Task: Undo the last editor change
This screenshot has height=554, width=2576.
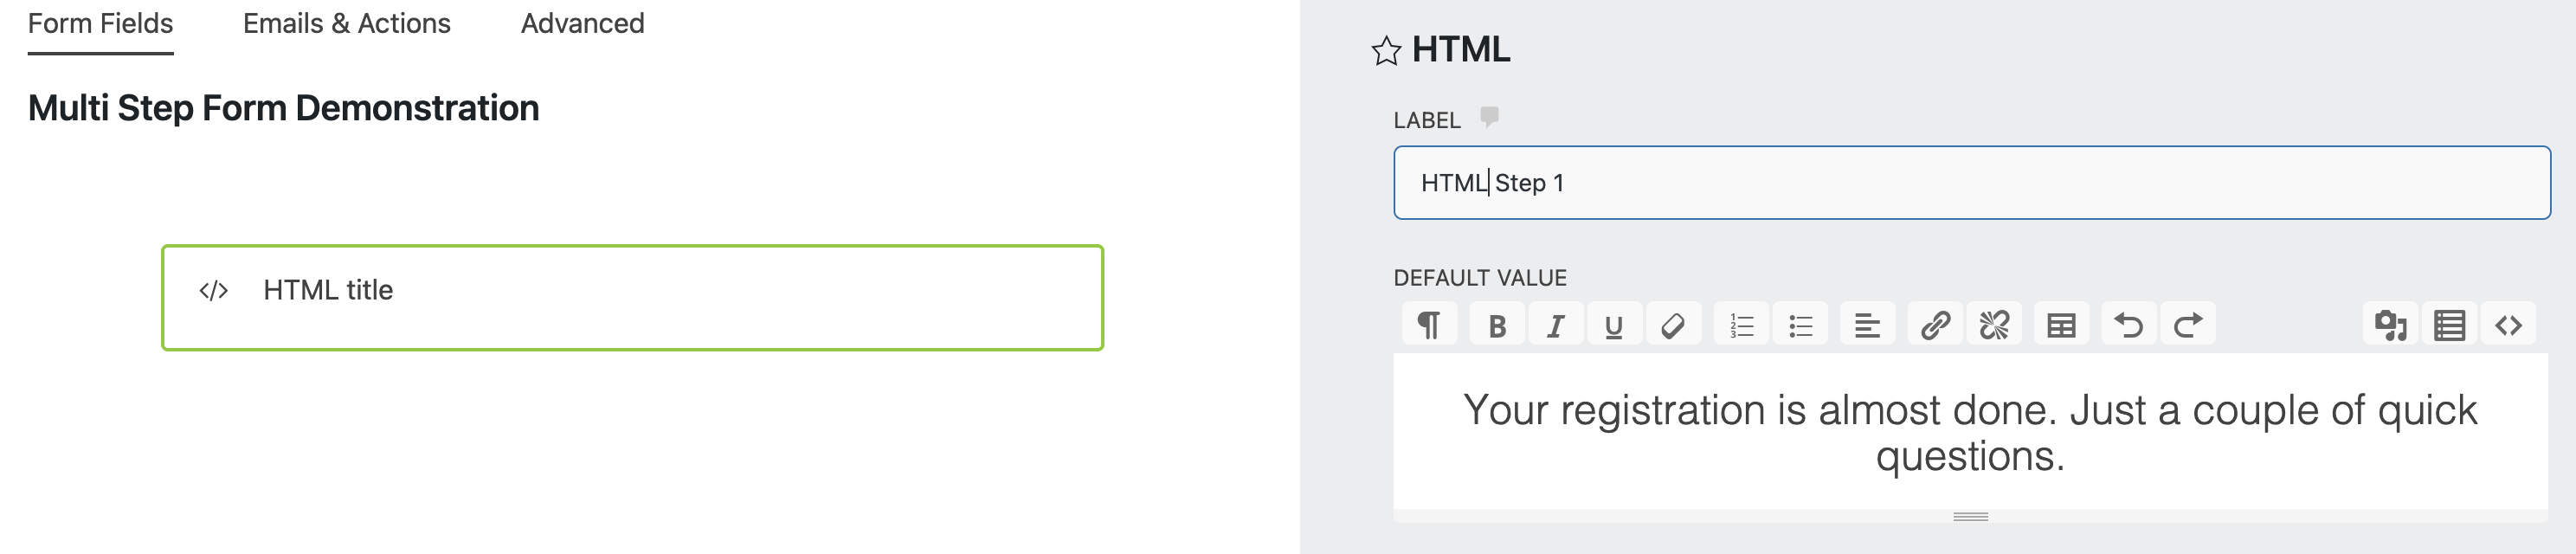Action: [x=2128, y=323]
